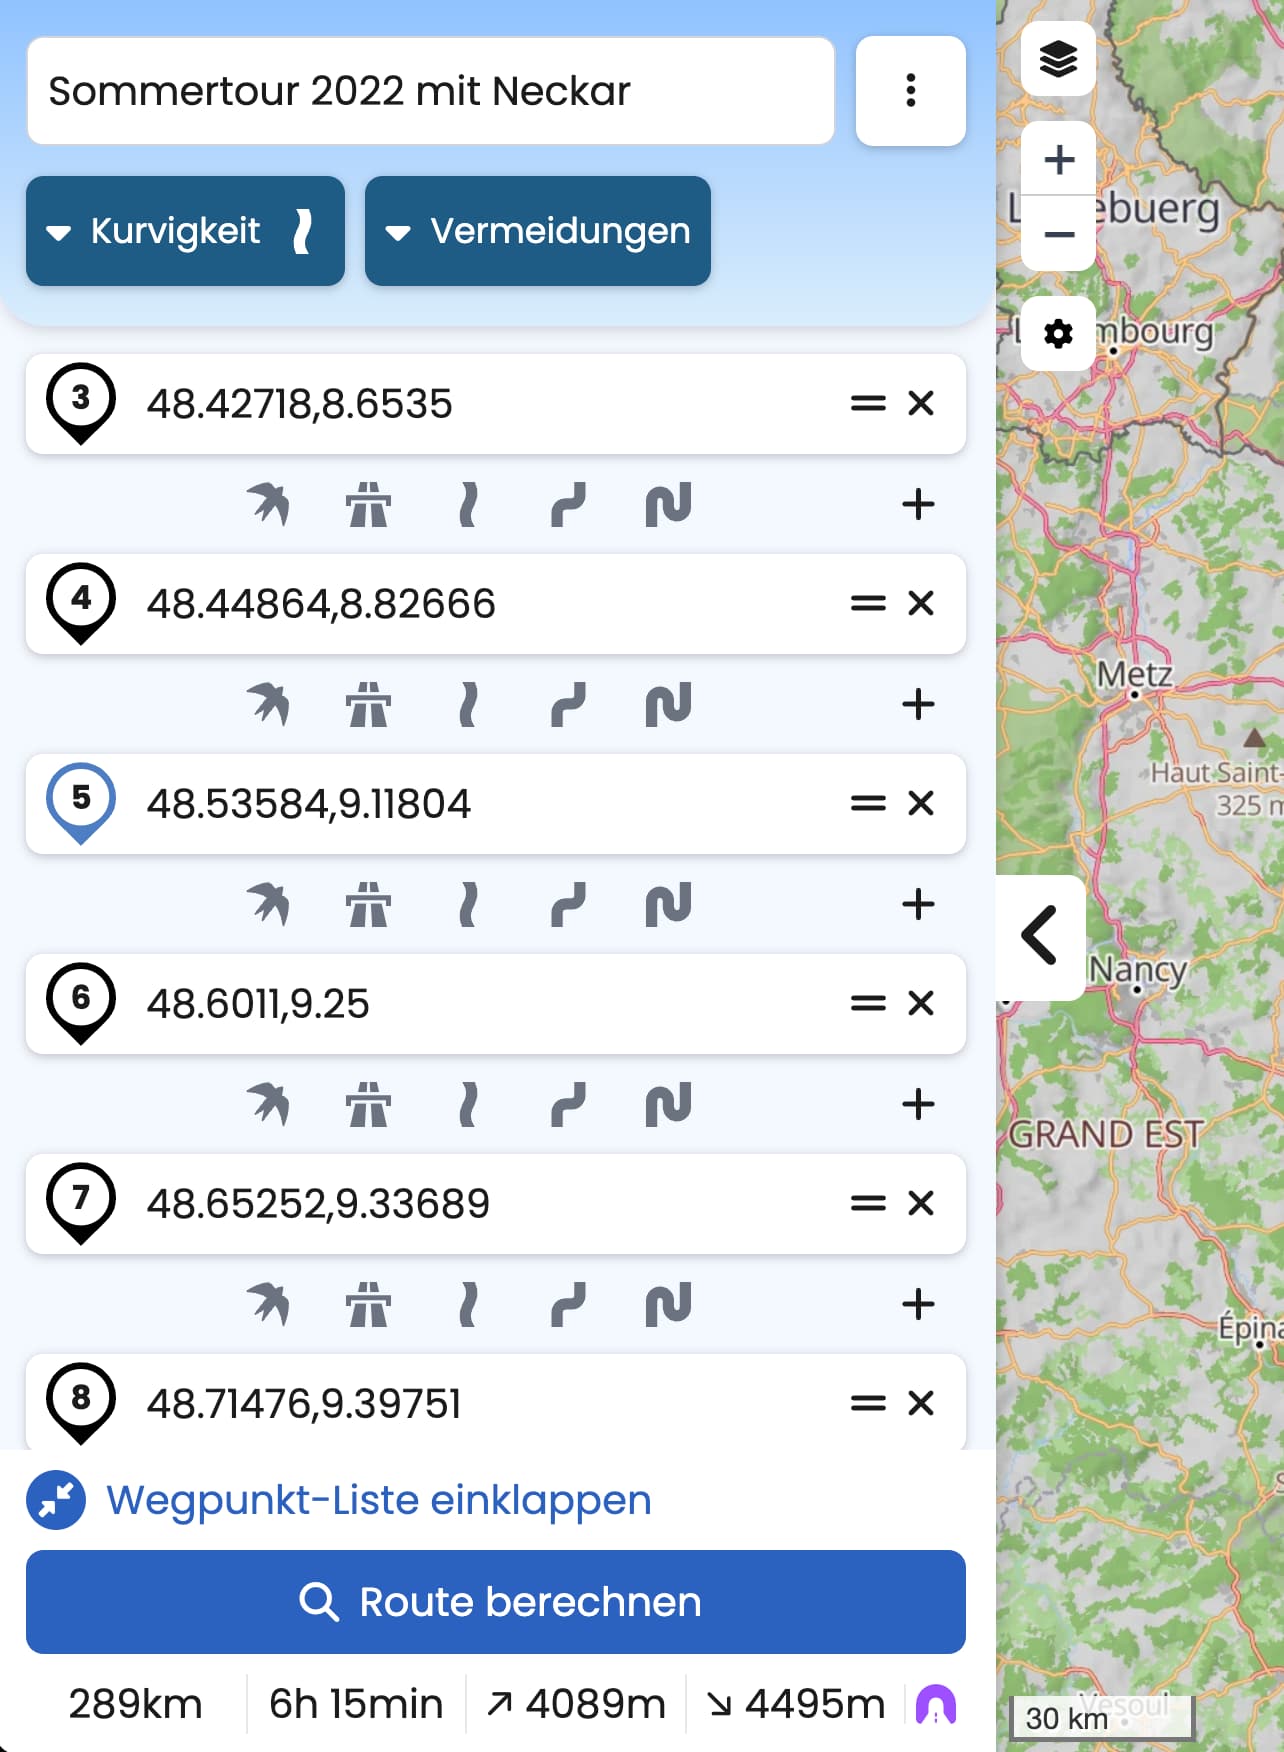Remove waypoint 5 from the route
Image resolution: width=1284 pixels, height=1752 pixels.
pos(921,803)
